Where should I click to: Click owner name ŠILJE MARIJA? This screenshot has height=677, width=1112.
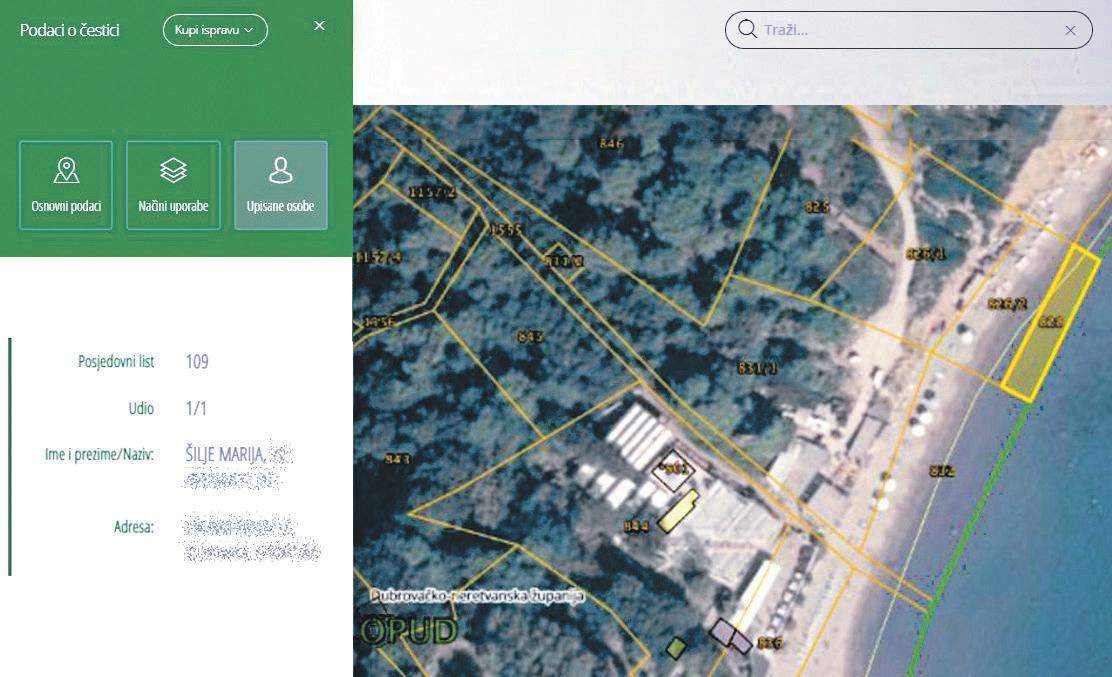(x=226, y=454)
